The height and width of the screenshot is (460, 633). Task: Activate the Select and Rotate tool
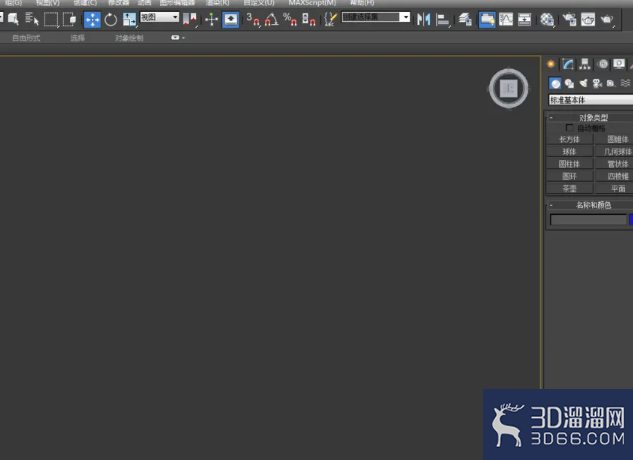click(111, 19)
